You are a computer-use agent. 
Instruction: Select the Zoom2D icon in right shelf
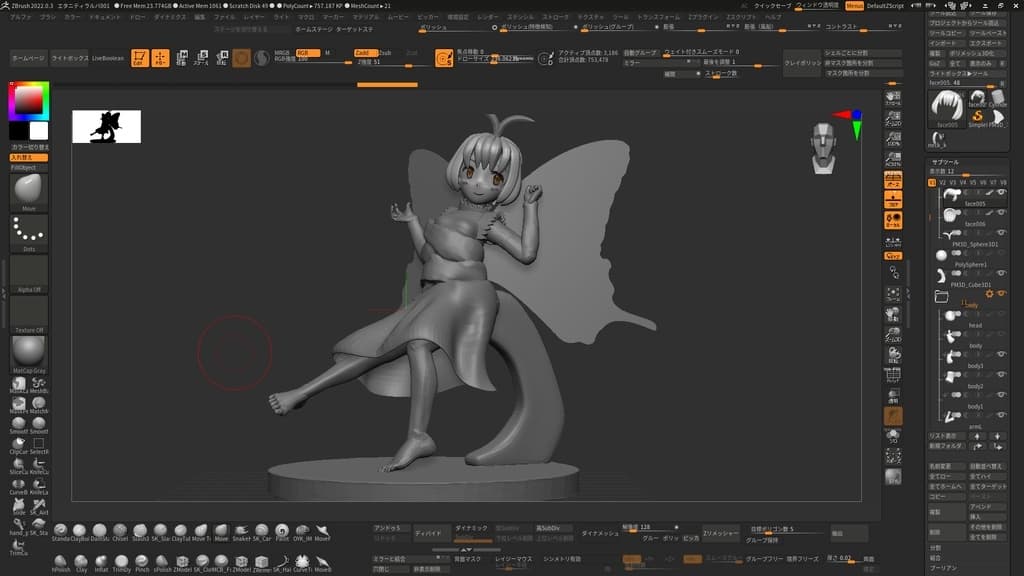coord(893,119)
